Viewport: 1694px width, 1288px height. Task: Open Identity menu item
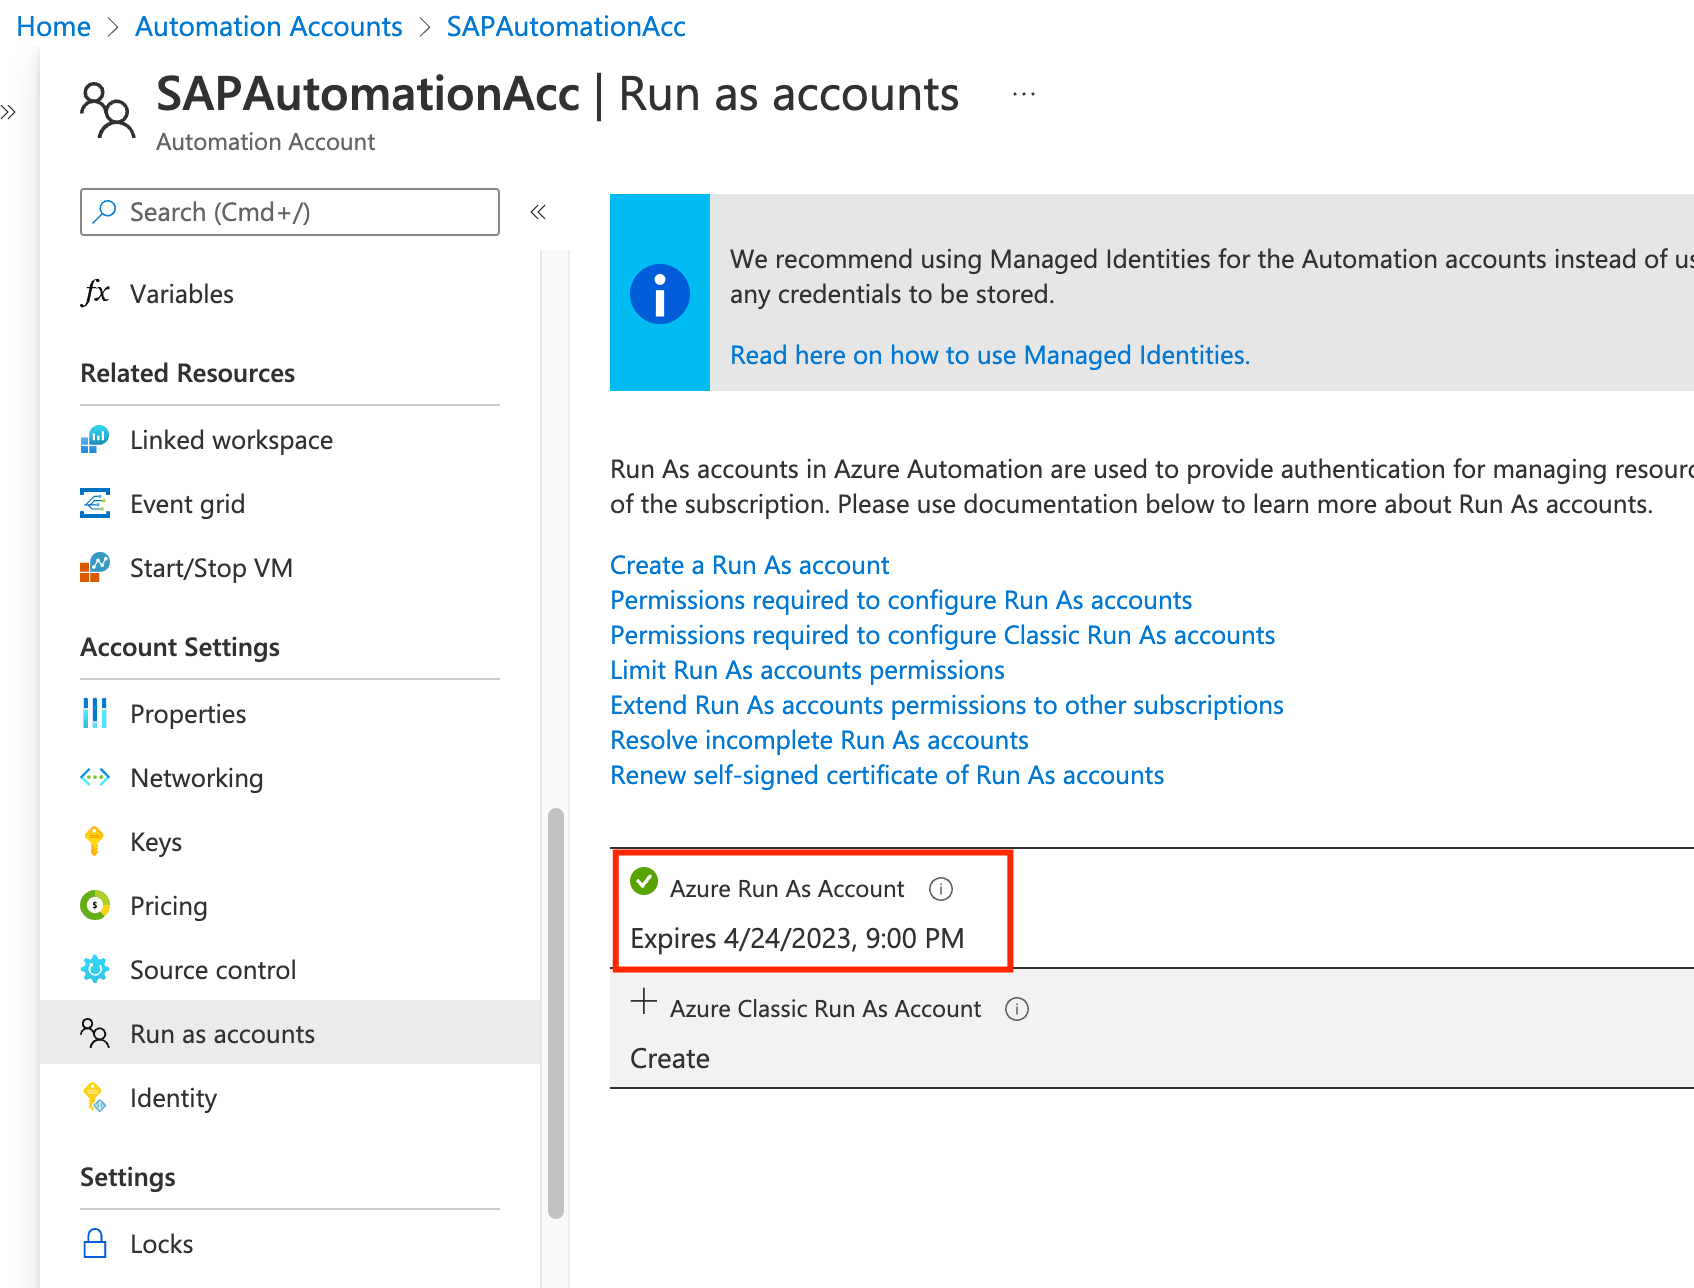[290, 1098]
